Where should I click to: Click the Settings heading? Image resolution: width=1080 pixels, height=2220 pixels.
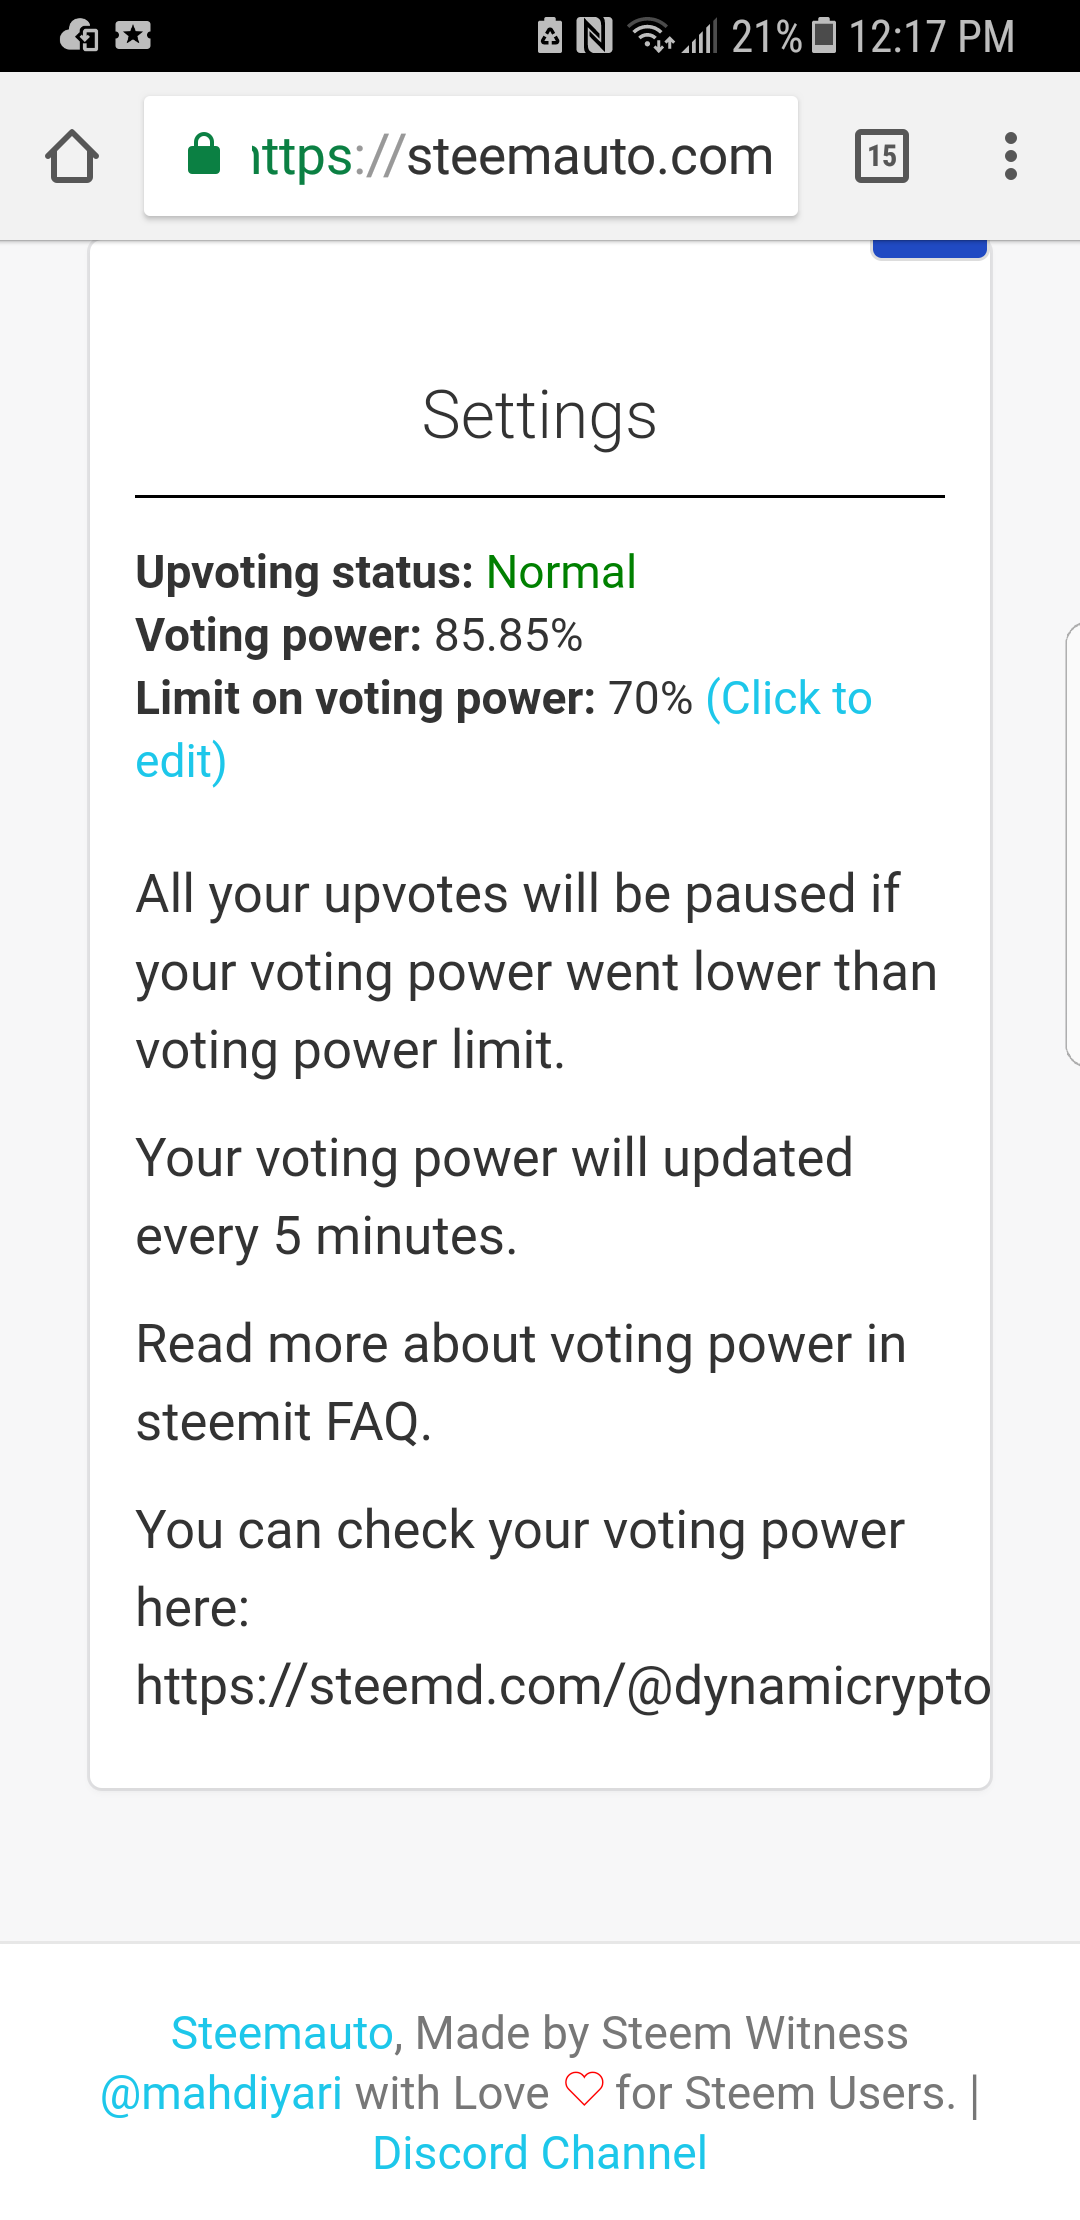(540, 415)
